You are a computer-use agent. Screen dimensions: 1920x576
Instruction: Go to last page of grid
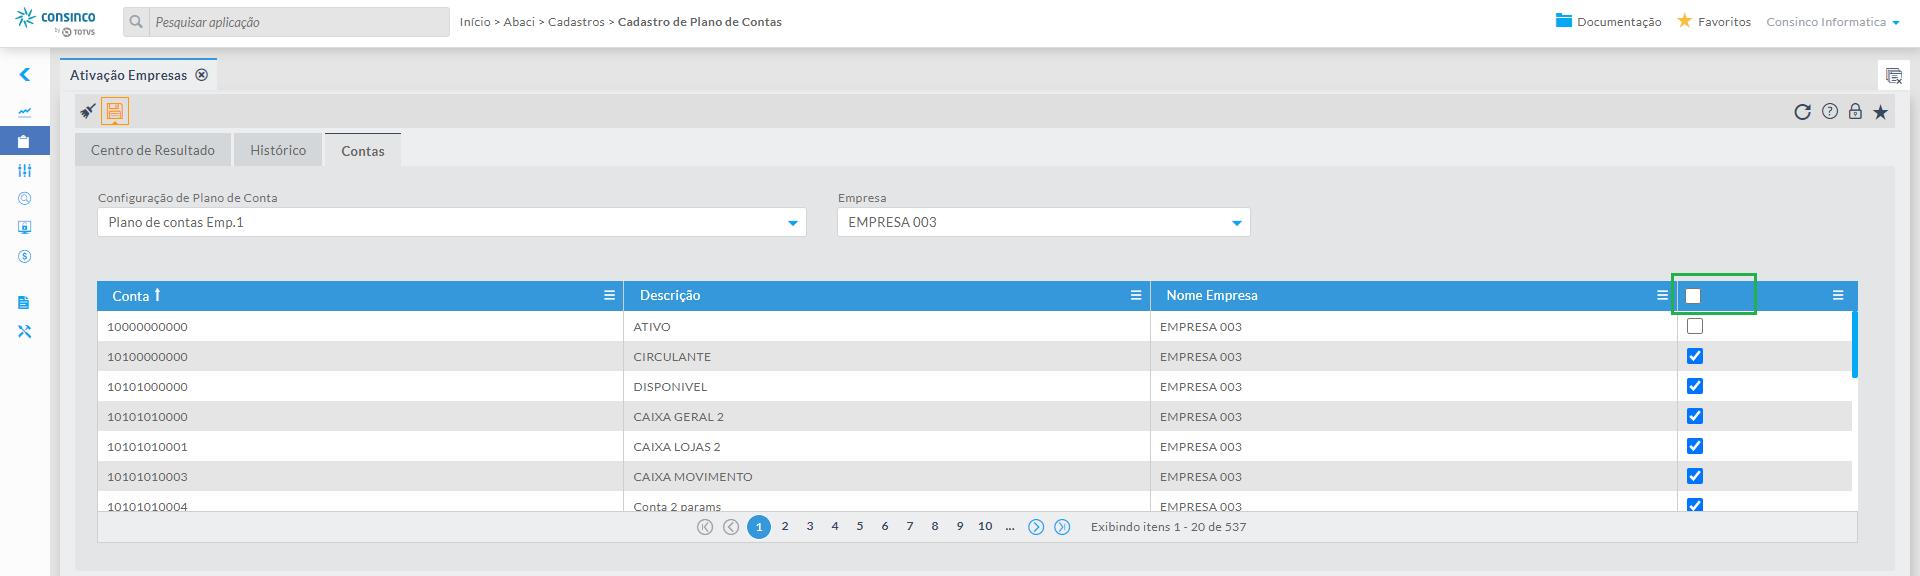[x=1062, y=527]
